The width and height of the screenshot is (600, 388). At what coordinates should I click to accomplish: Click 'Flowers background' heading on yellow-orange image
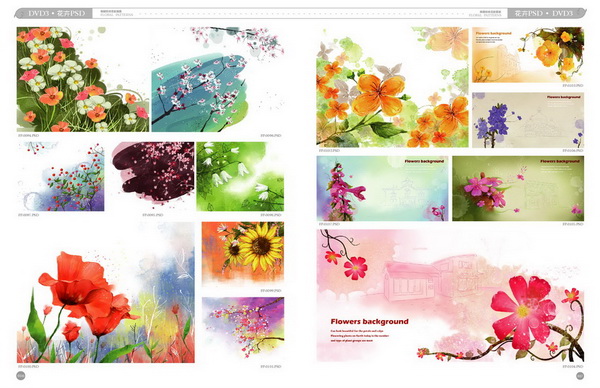click(494, 33)
